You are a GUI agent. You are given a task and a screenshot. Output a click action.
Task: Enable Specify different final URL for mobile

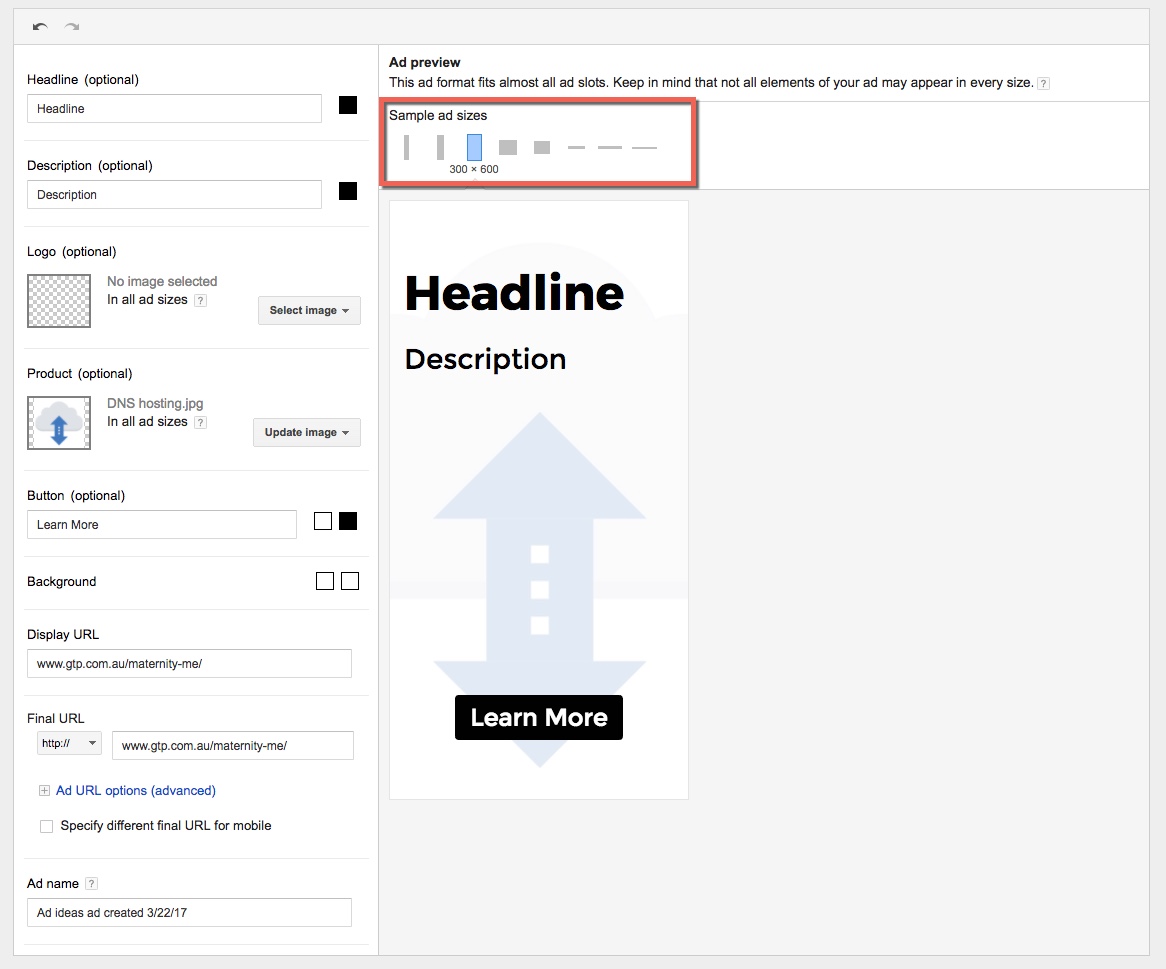[x=46, y=826]
